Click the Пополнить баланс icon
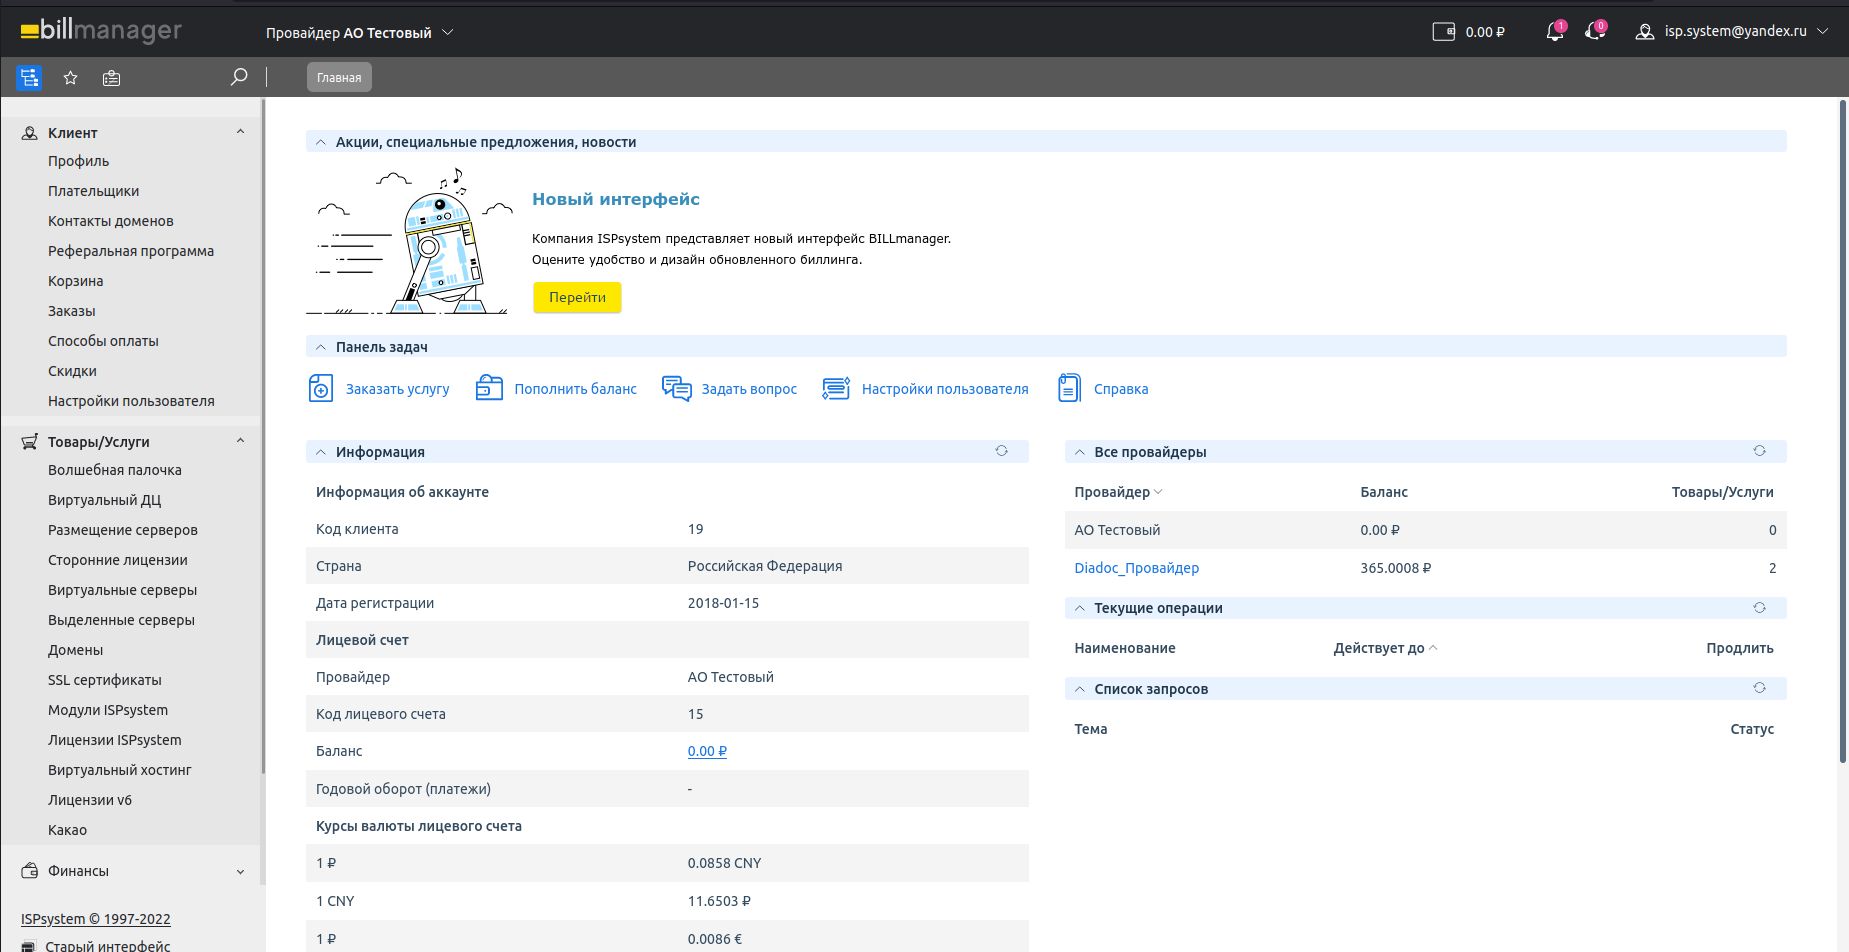 489,388
